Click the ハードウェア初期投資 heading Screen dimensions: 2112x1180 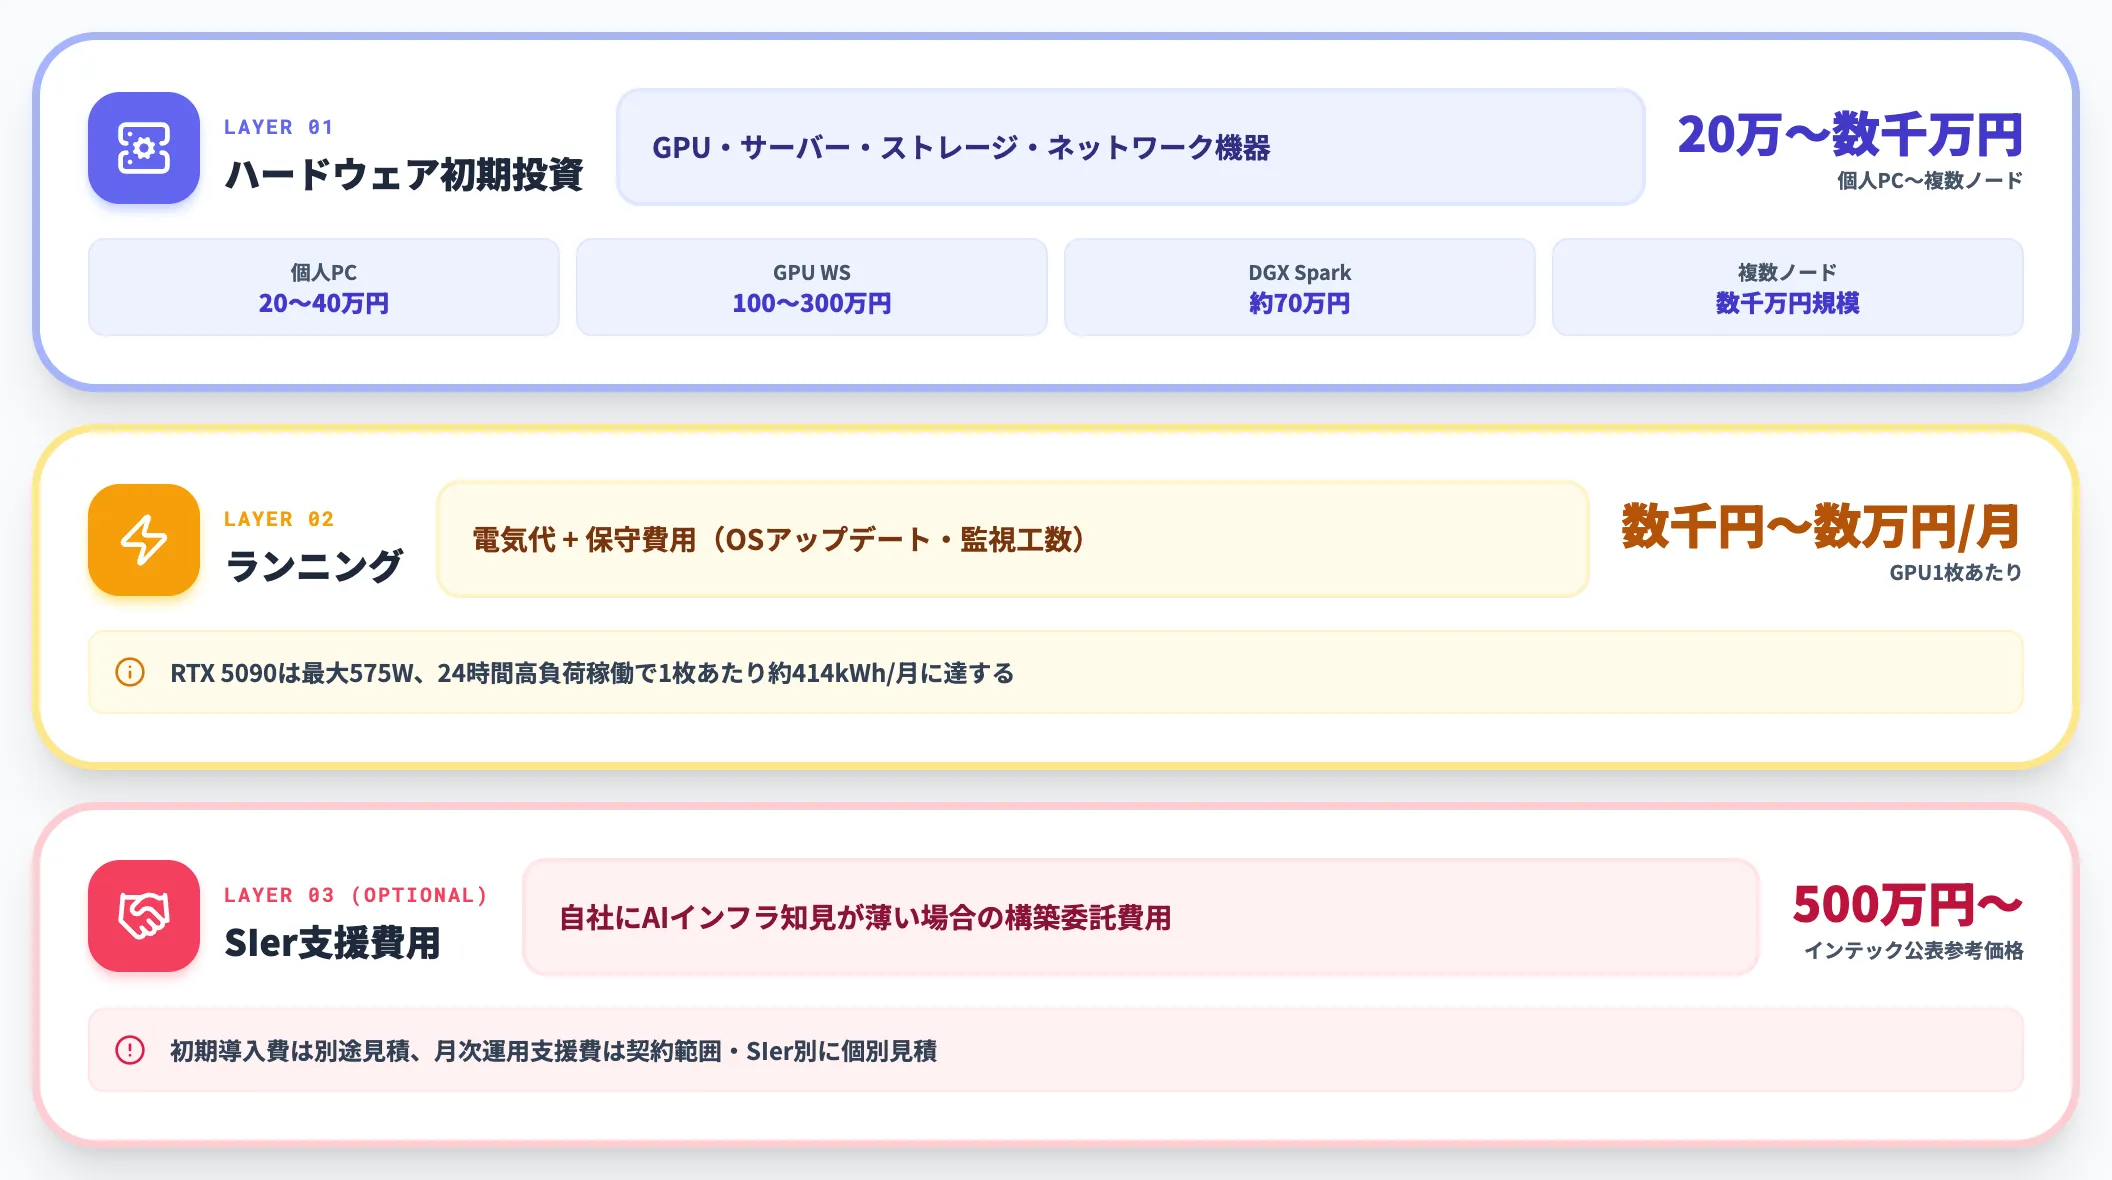(404, 175)
